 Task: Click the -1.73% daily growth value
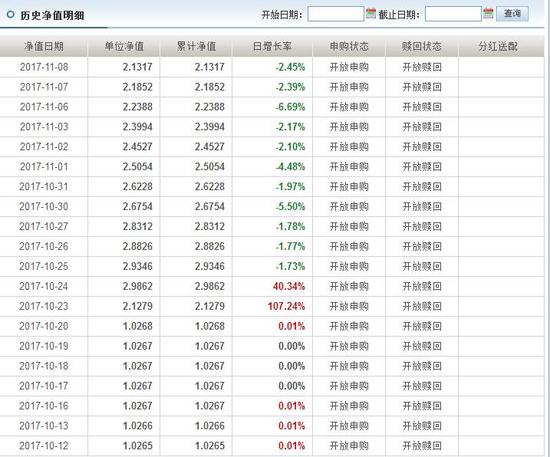pos(290,266)
